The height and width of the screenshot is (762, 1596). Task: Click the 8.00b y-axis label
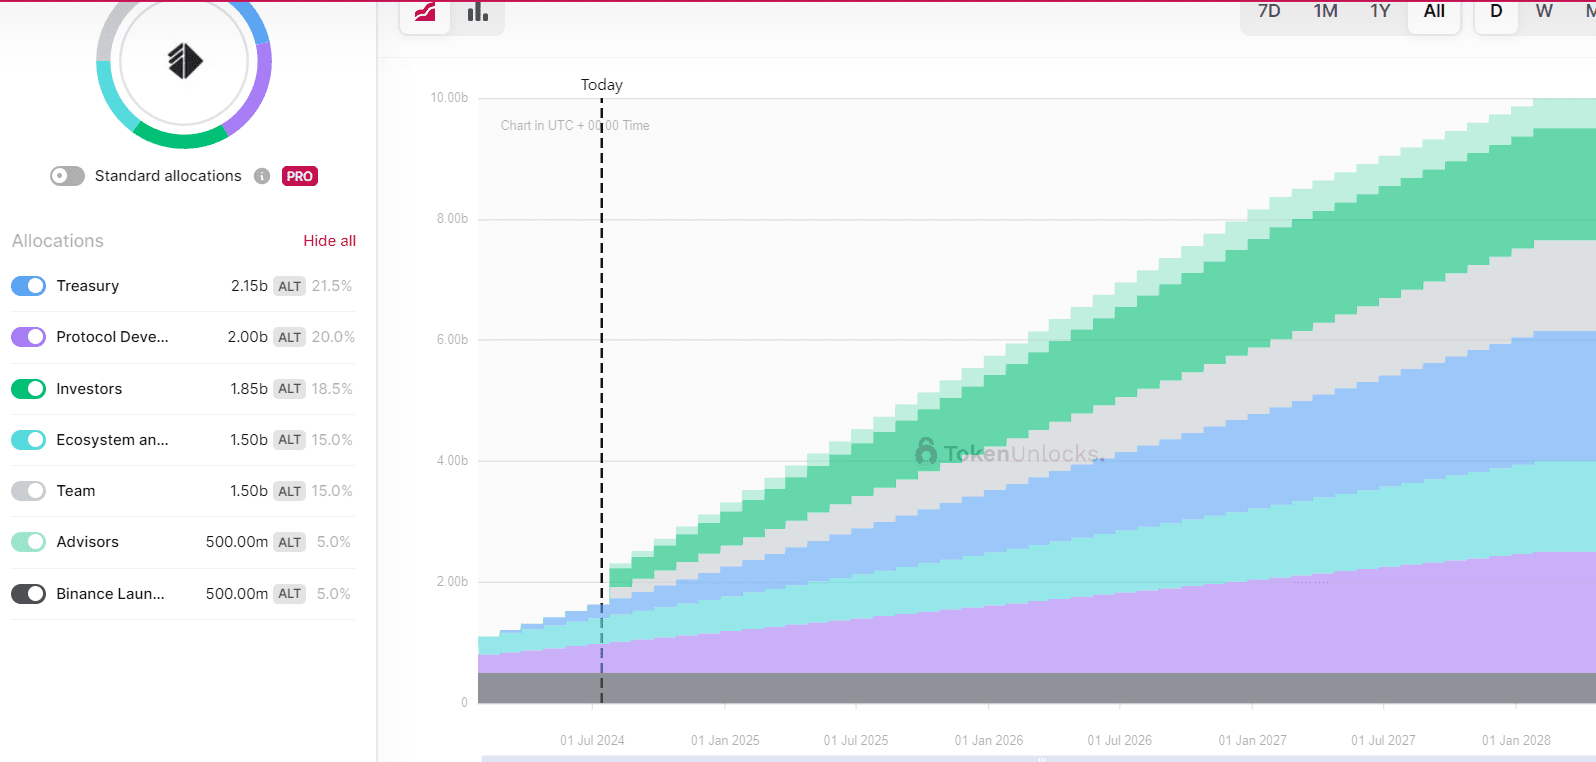click(452, 219)
